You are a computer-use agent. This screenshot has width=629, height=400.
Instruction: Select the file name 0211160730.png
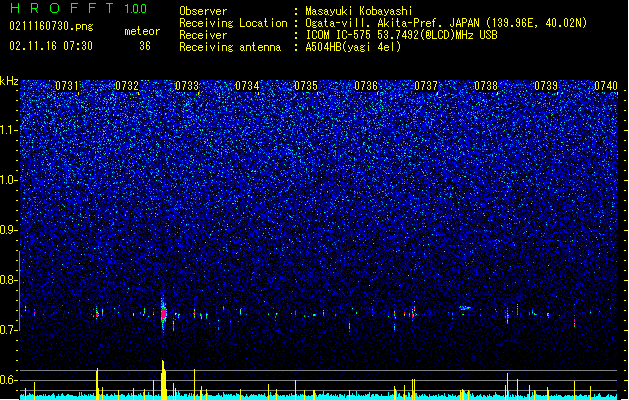pyautogui.click(x=51, y=26)
